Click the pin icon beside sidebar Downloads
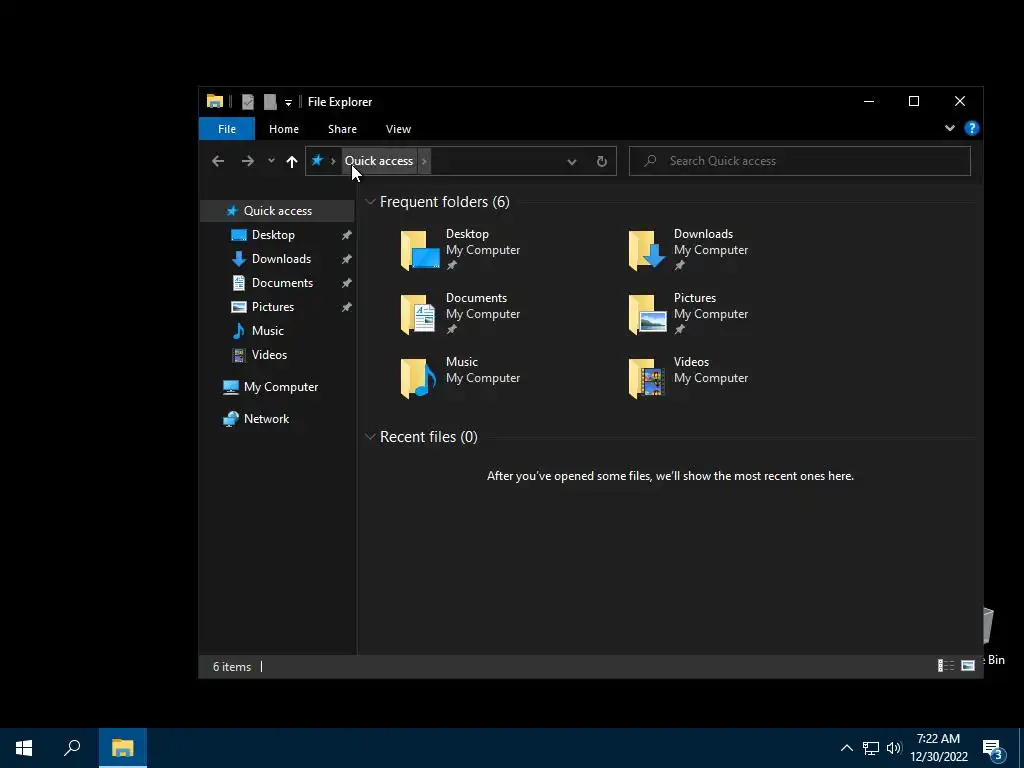1024x768 pixels. coord(346,259)
